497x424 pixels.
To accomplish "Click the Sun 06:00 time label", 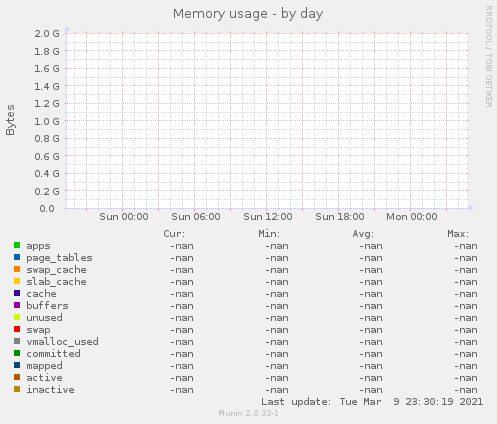I will click(x=196, y=217).
